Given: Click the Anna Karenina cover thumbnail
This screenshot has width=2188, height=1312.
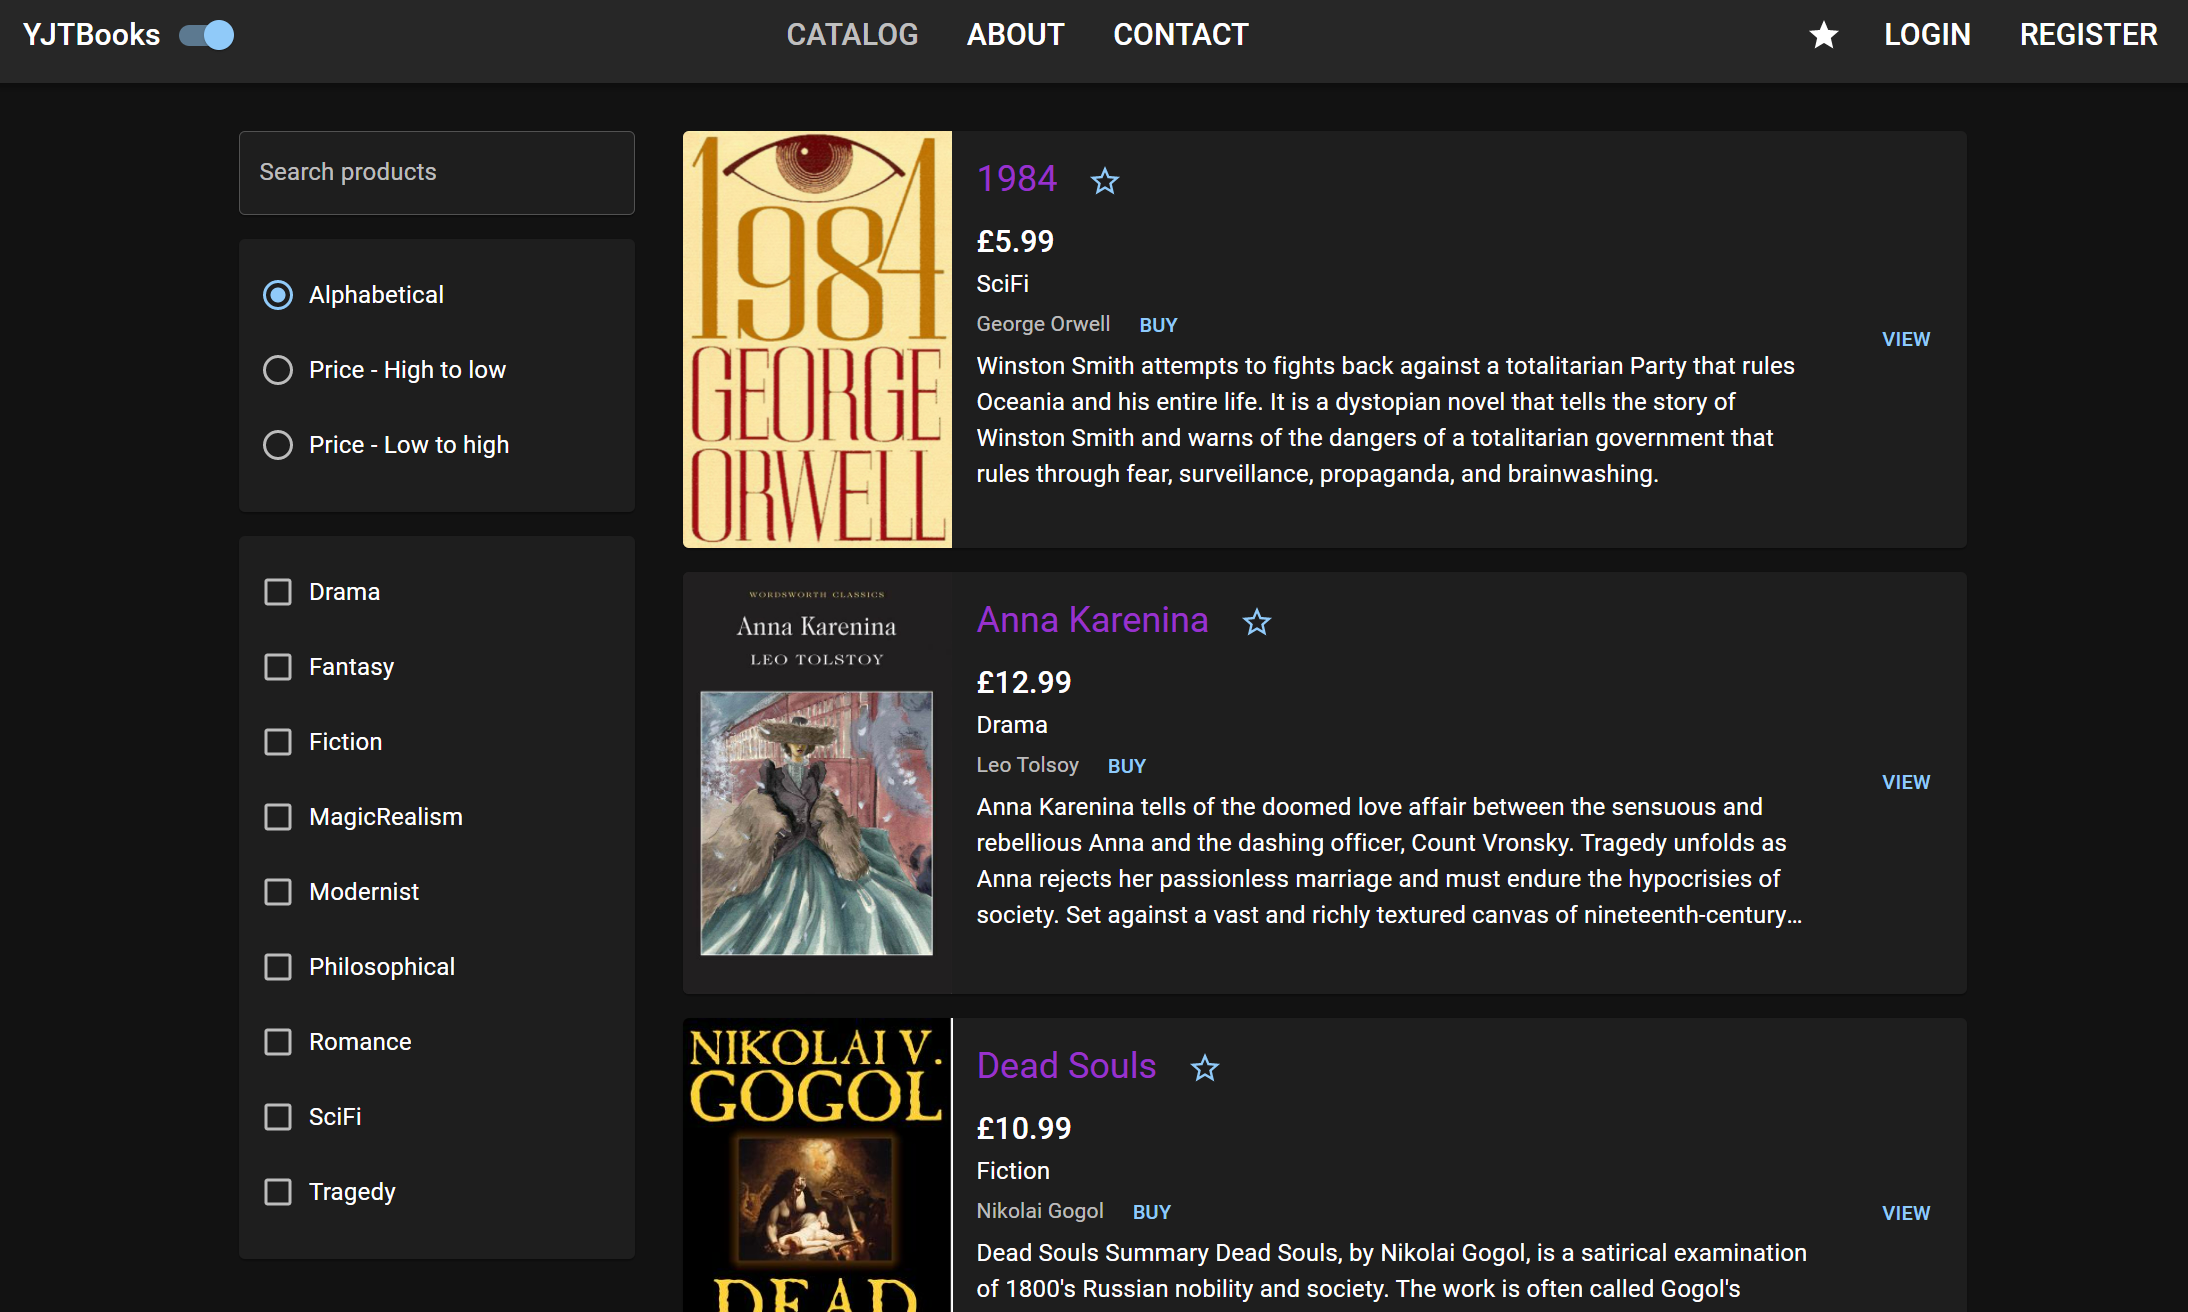Looking at the screenshot, I should 817,783.
